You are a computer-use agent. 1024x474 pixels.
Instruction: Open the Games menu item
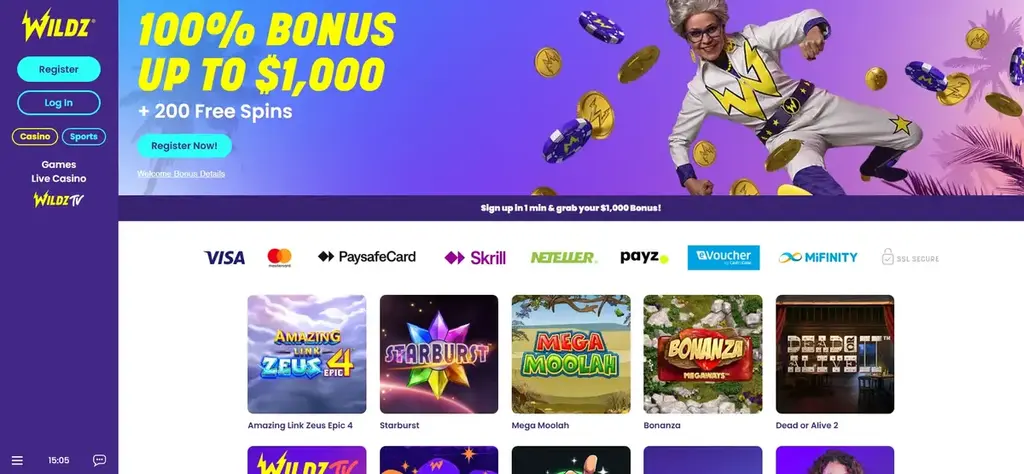click(59, 165)
